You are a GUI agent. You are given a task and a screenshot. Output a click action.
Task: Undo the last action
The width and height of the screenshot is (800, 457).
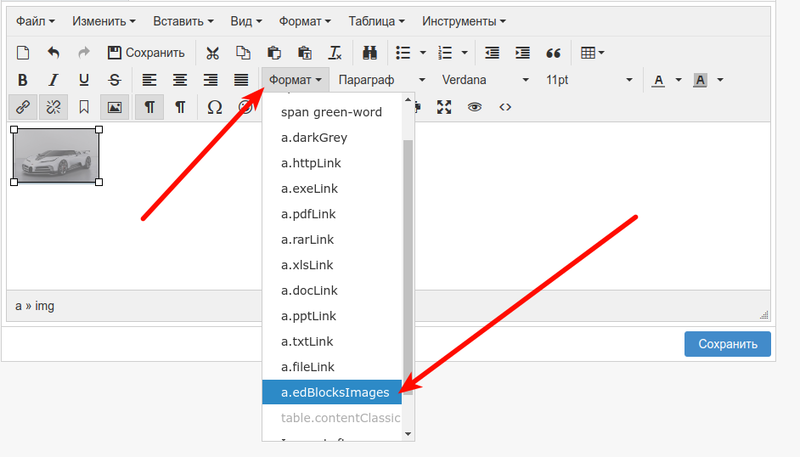[x=54, y=53]
